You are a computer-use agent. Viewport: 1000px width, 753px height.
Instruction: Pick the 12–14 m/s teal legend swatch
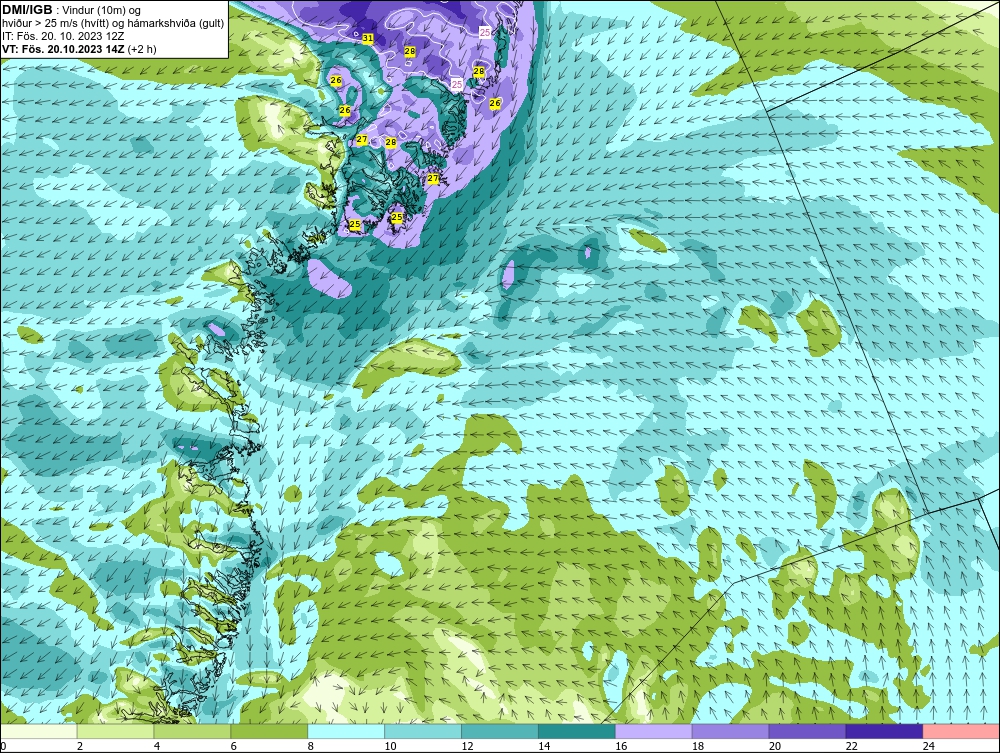499,731
